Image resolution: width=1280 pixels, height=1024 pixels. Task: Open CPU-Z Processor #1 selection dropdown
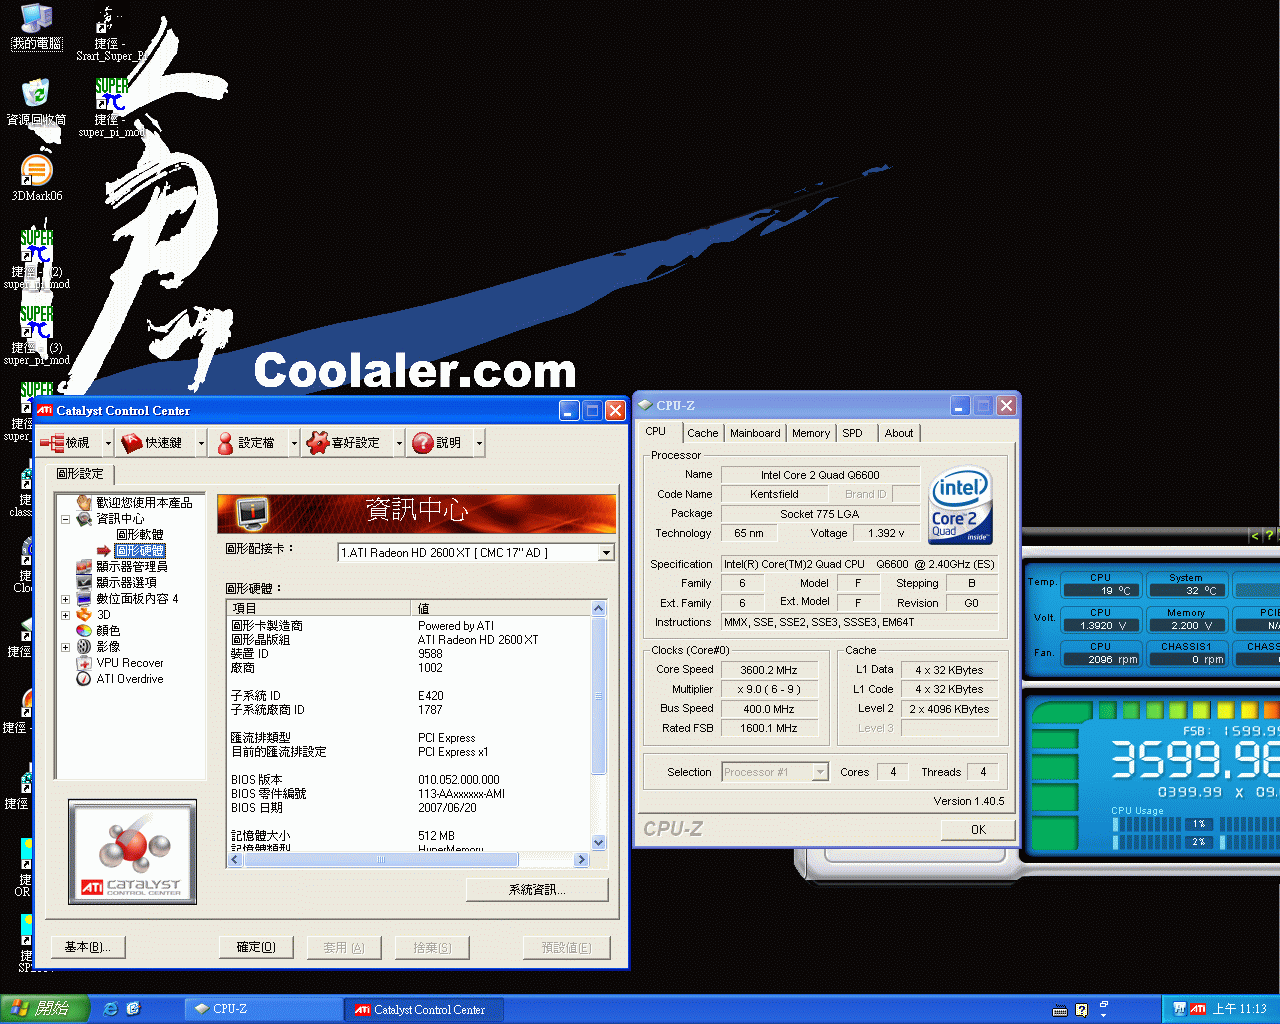tap(820, 772)
